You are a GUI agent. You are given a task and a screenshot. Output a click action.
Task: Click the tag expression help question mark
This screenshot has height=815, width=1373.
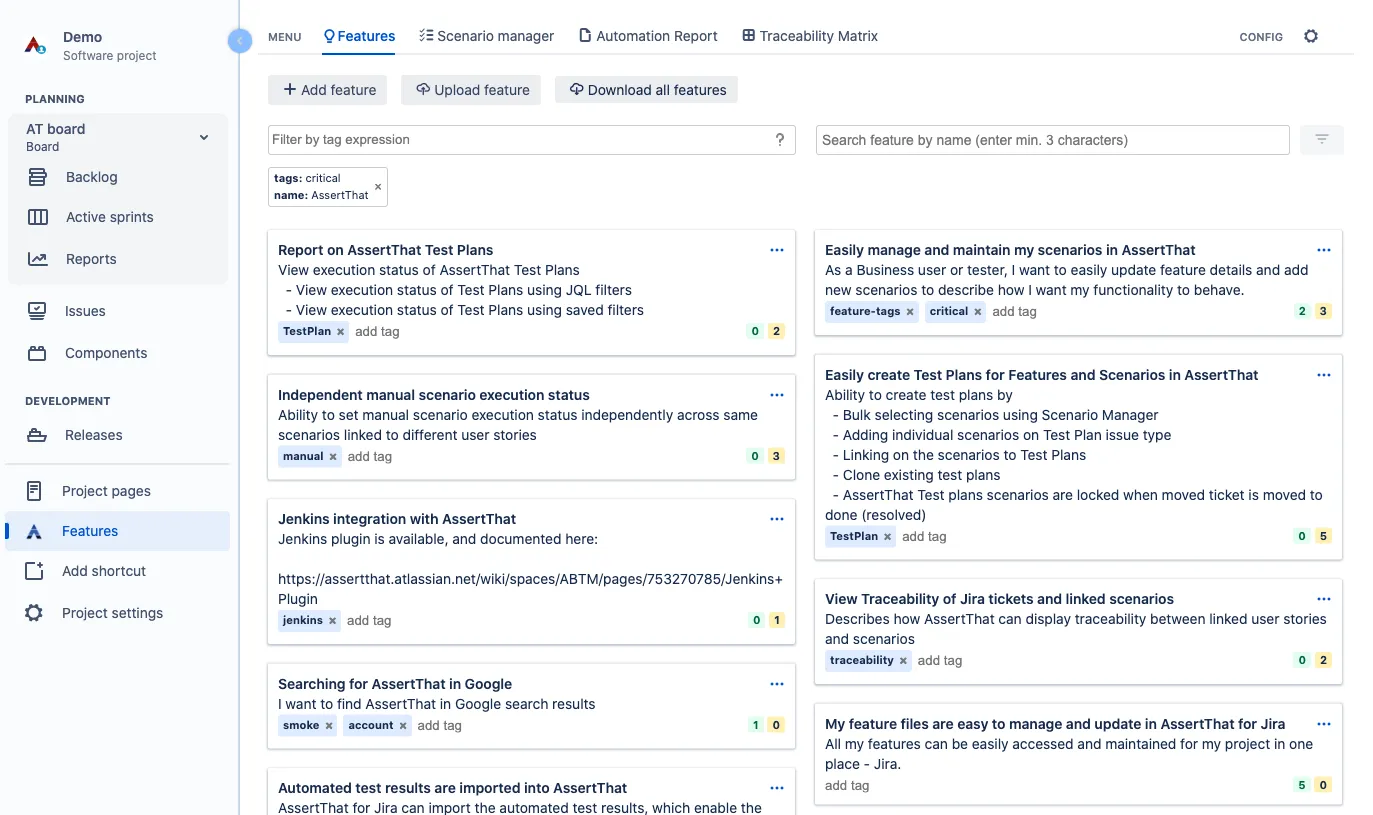point(780,140)
